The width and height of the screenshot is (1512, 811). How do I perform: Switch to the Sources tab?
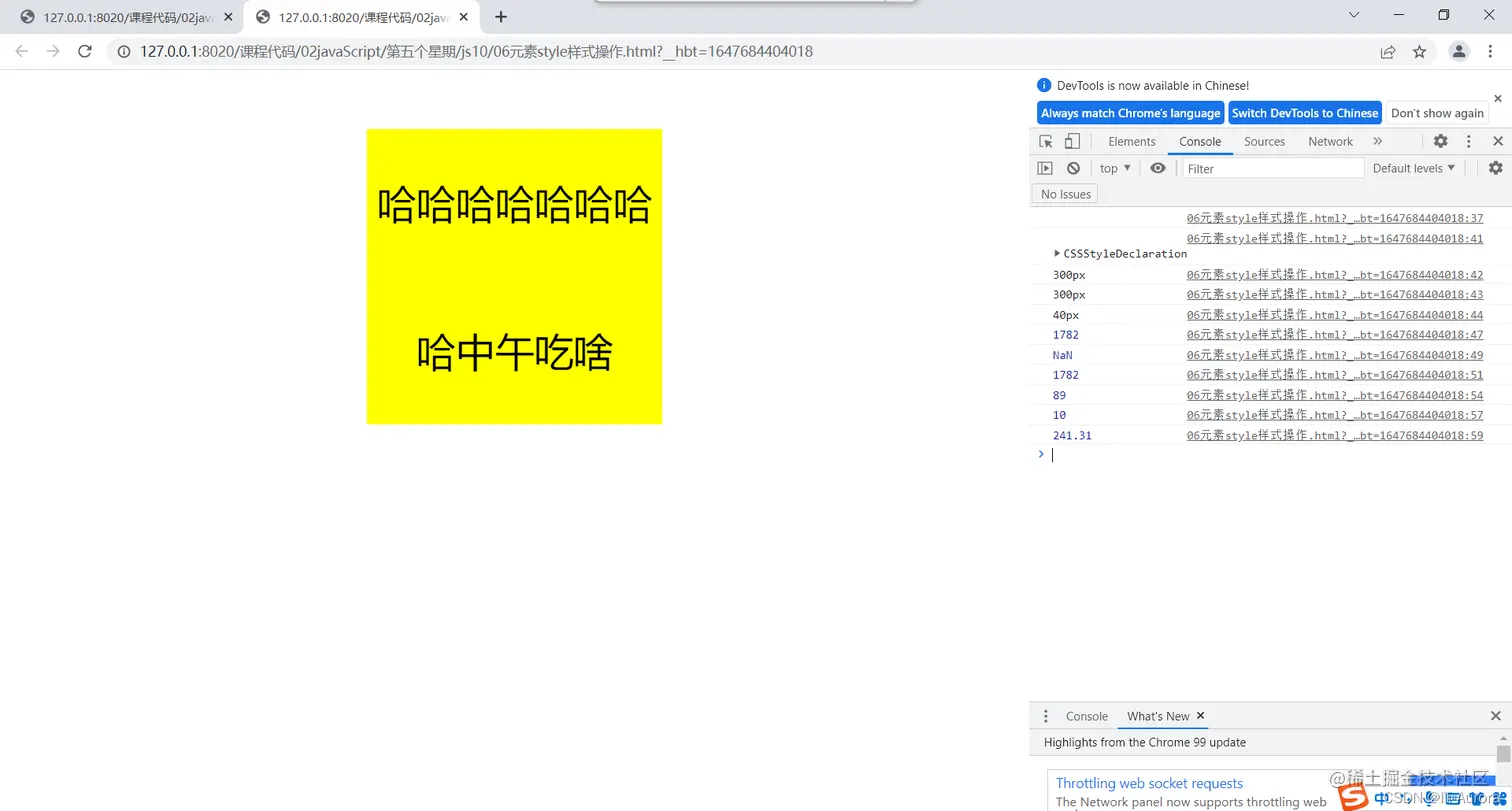coord(1264,141)
